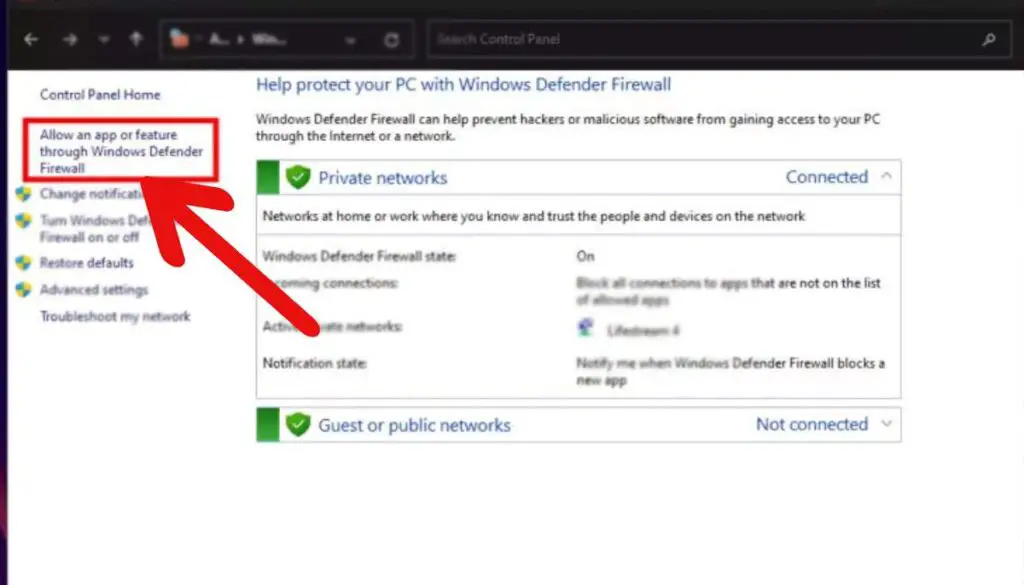Open Change notification settings link
Image resolution: width=1024 pixels, height=585 pixels.
pyautogui.click(x=92, y=194)
